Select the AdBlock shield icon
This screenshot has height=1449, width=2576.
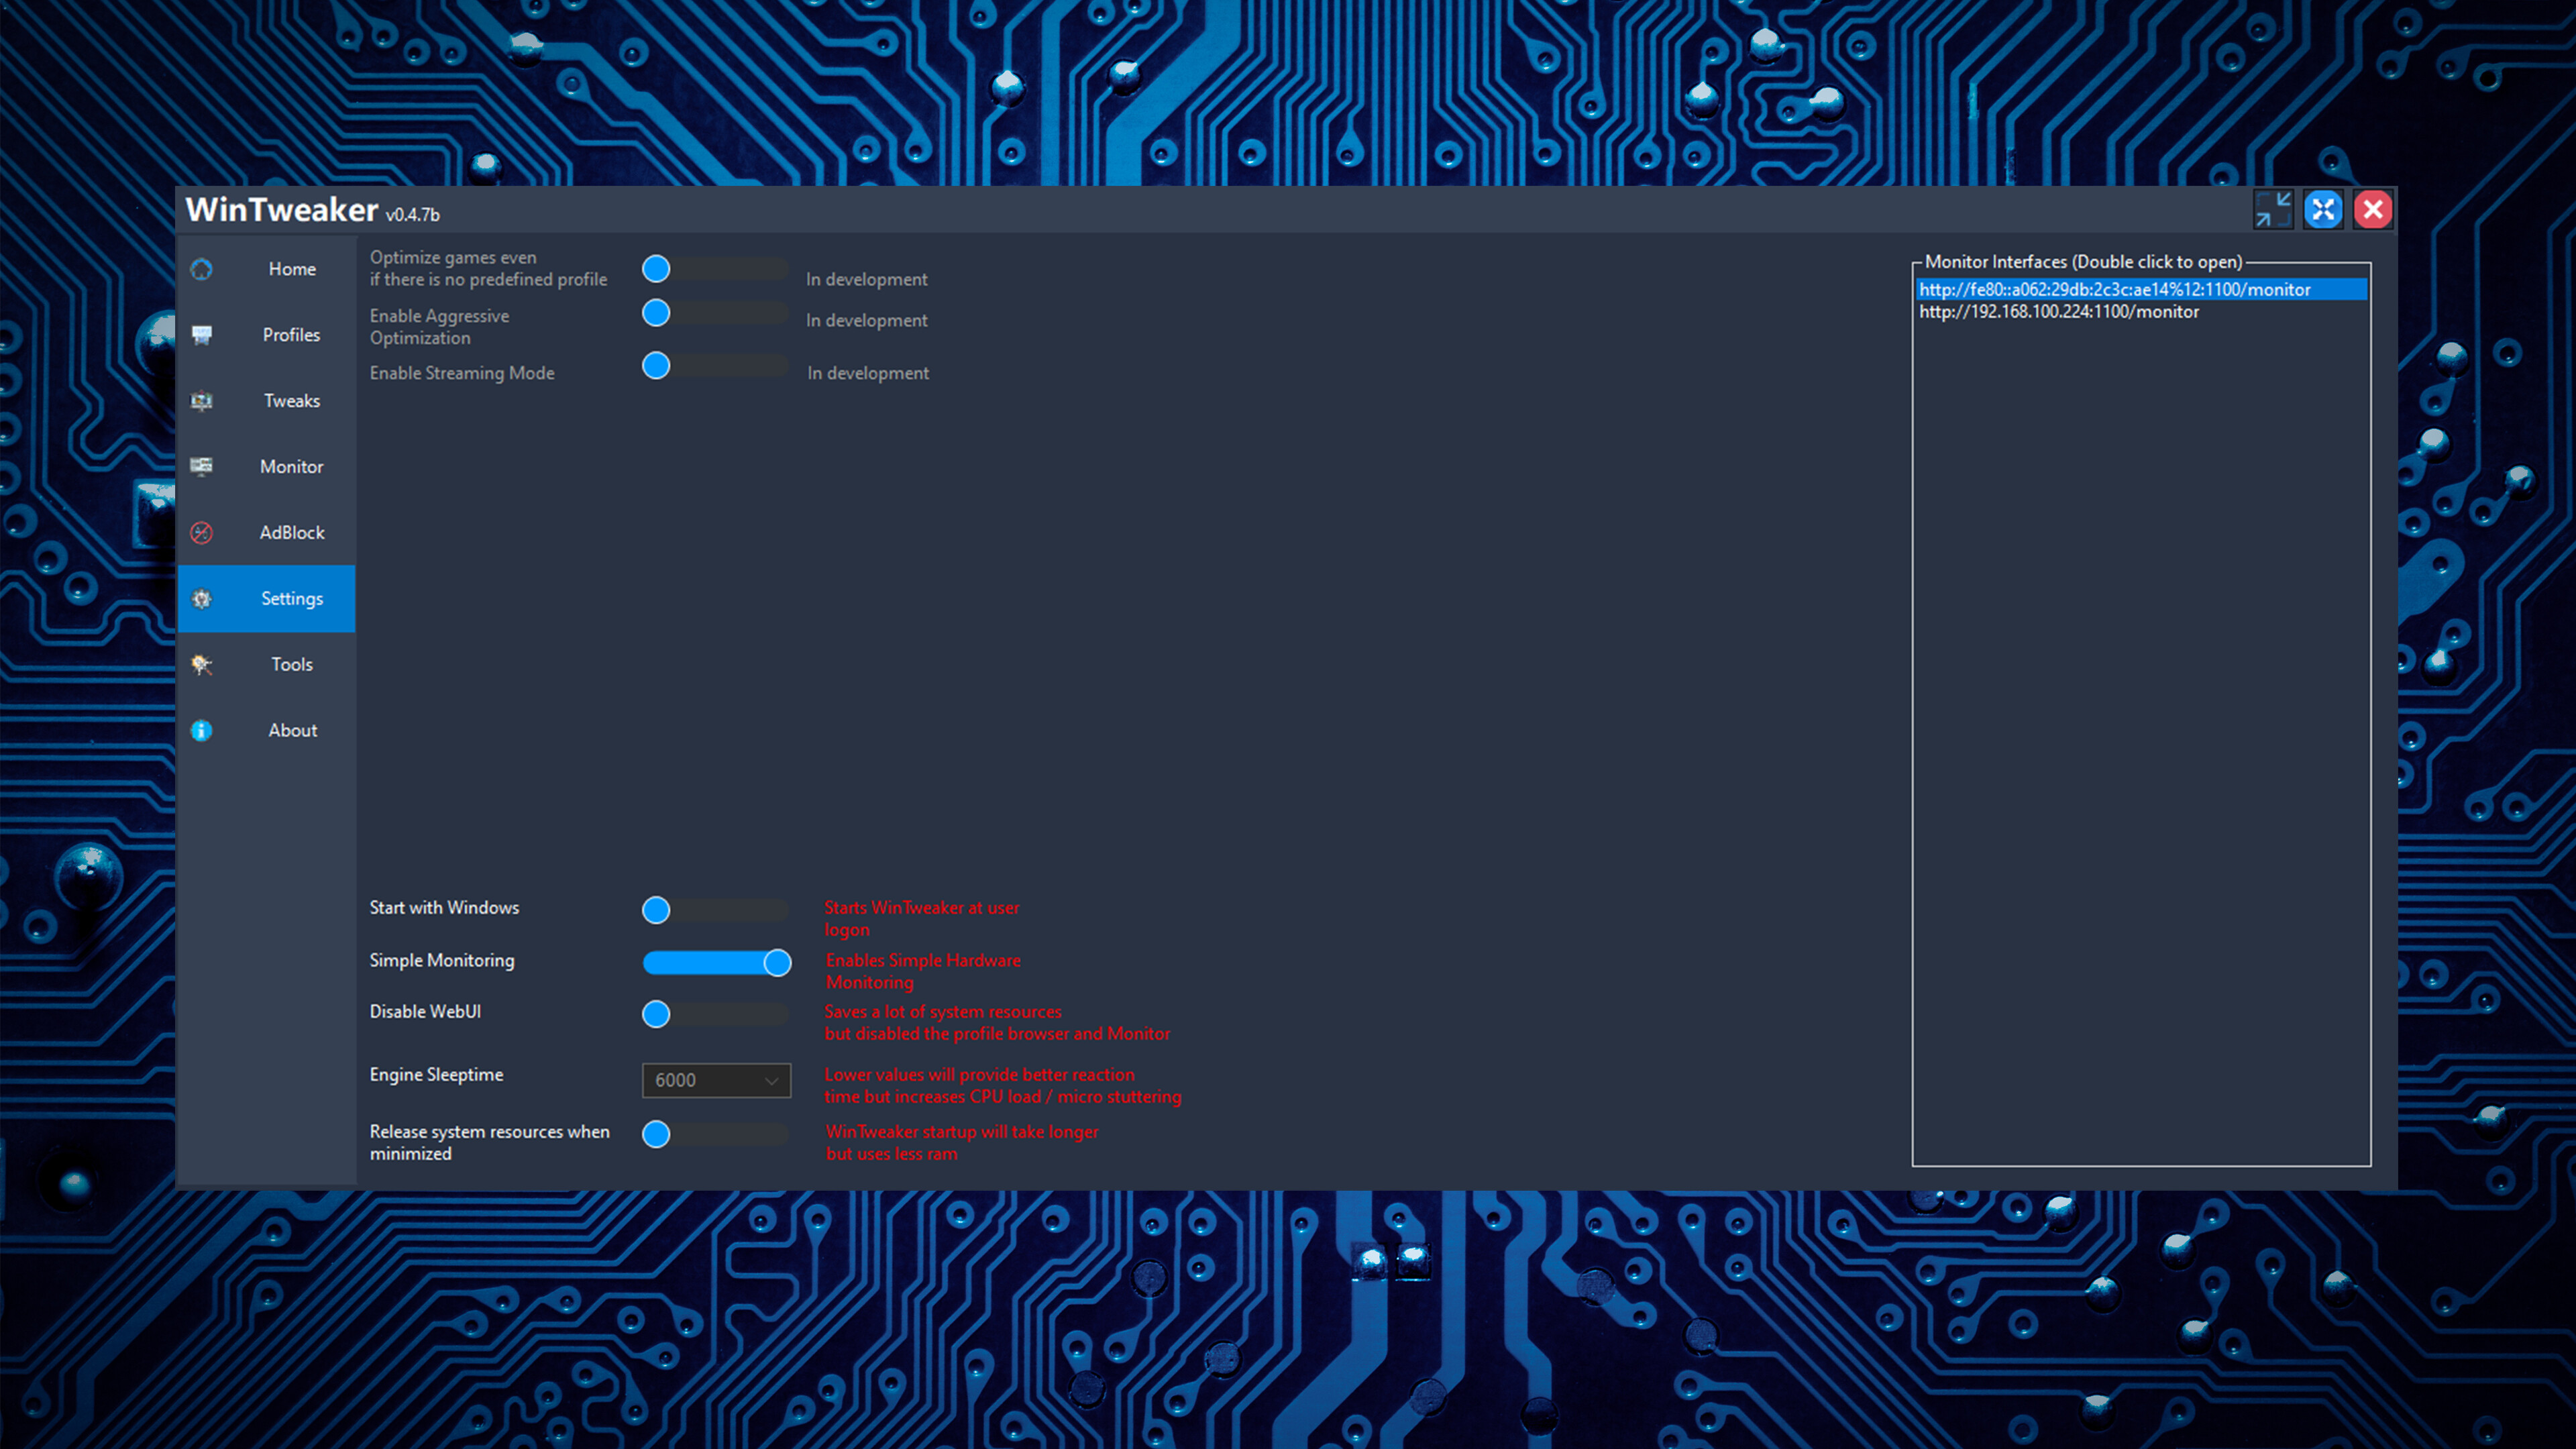point(201,532)
